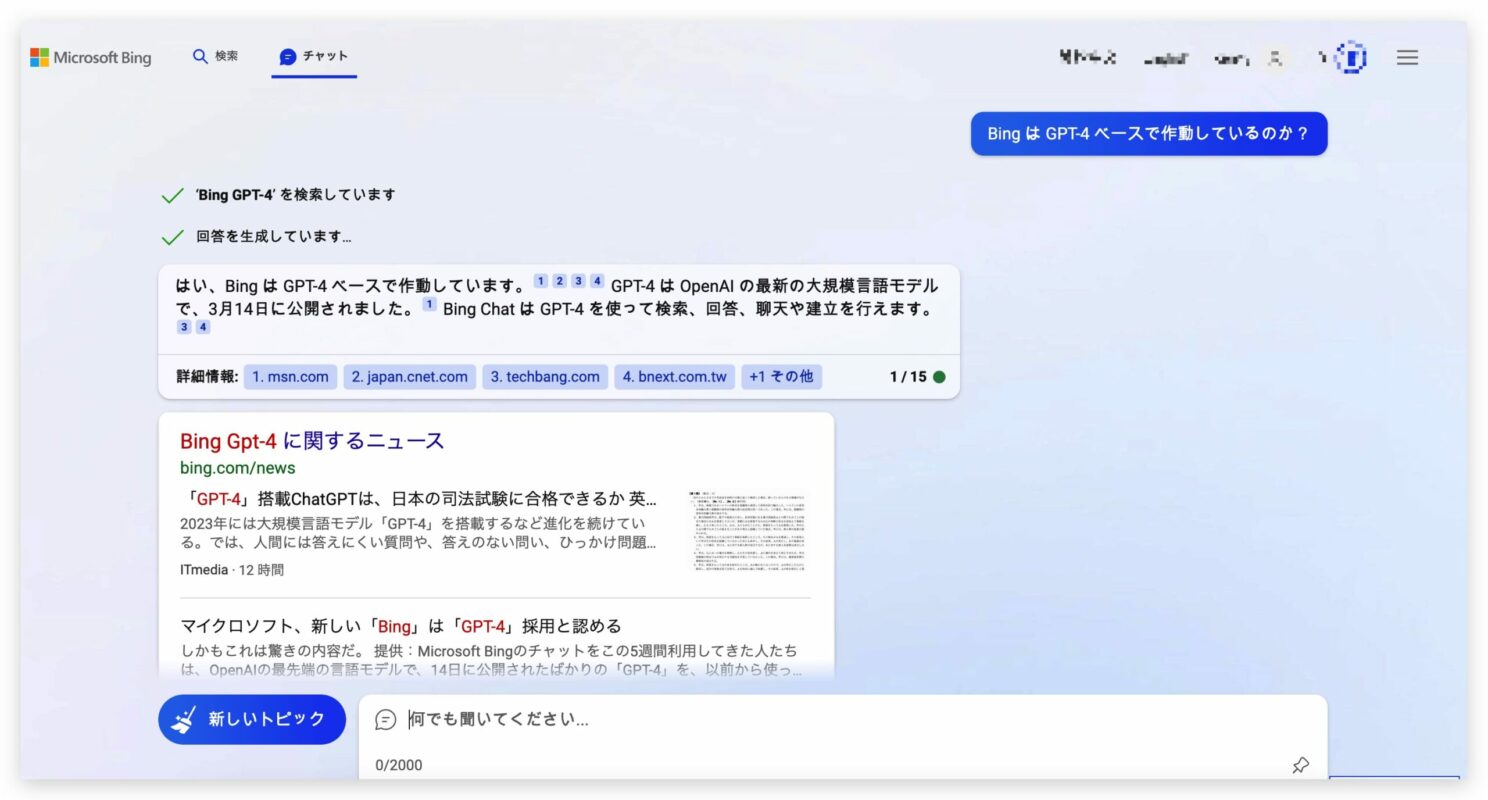1488x800 pixels.
Task: Open マイクロソフト、新しい「Bing」article
Action: click(401, 627)
